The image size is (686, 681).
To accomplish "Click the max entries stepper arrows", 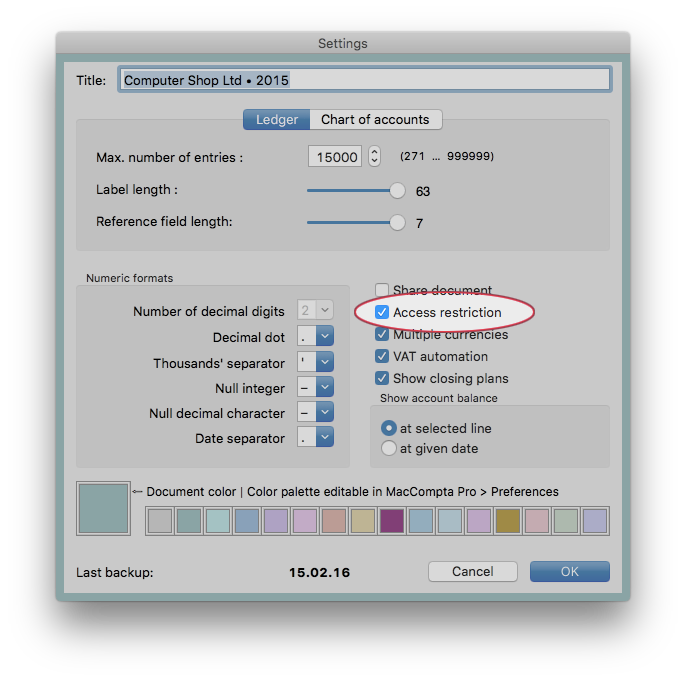I will click(374, 156).
